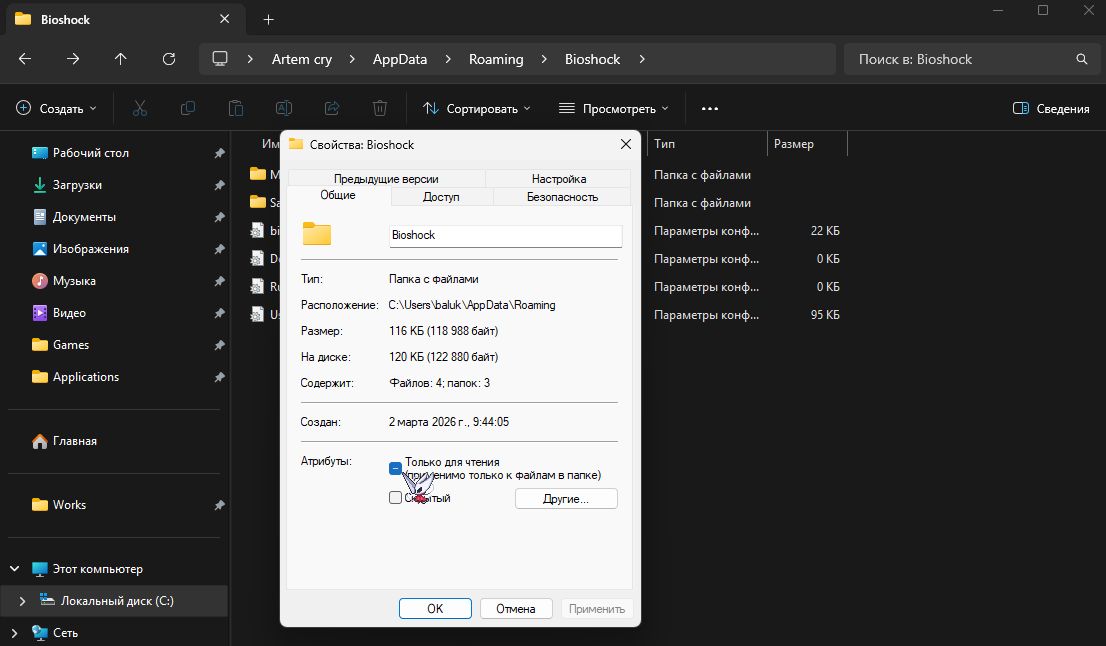Go up one folder level
The height and width of the screenshot is (646, 1106).
click(121, 59)
